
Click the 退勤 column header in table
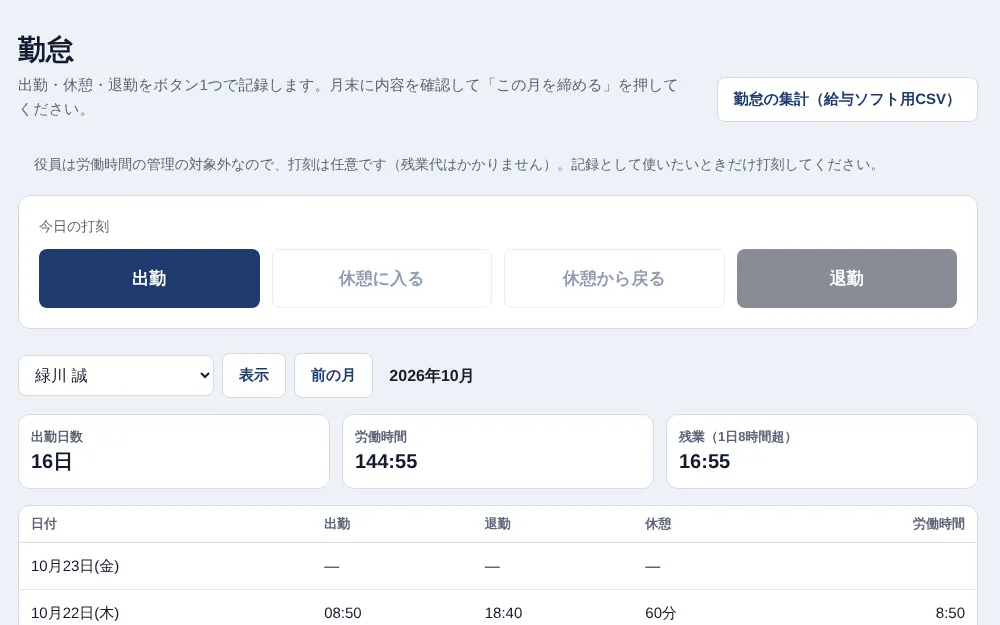click(x=497, y=524)
